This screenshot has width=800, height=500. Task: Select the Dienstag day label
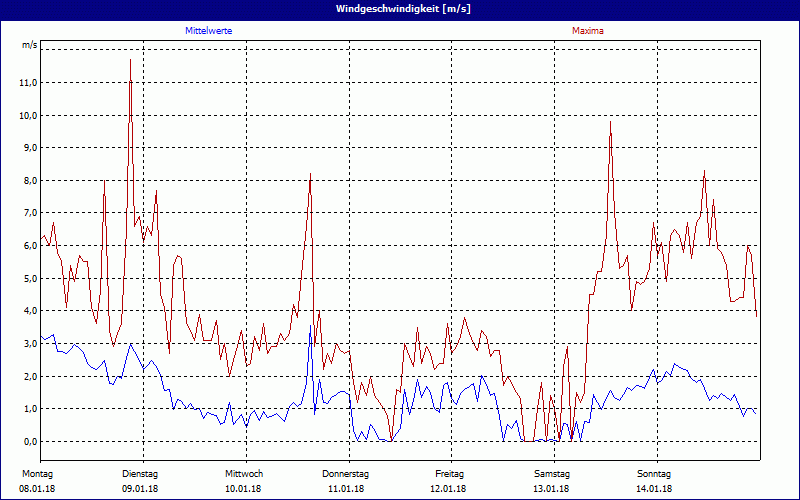140,473
